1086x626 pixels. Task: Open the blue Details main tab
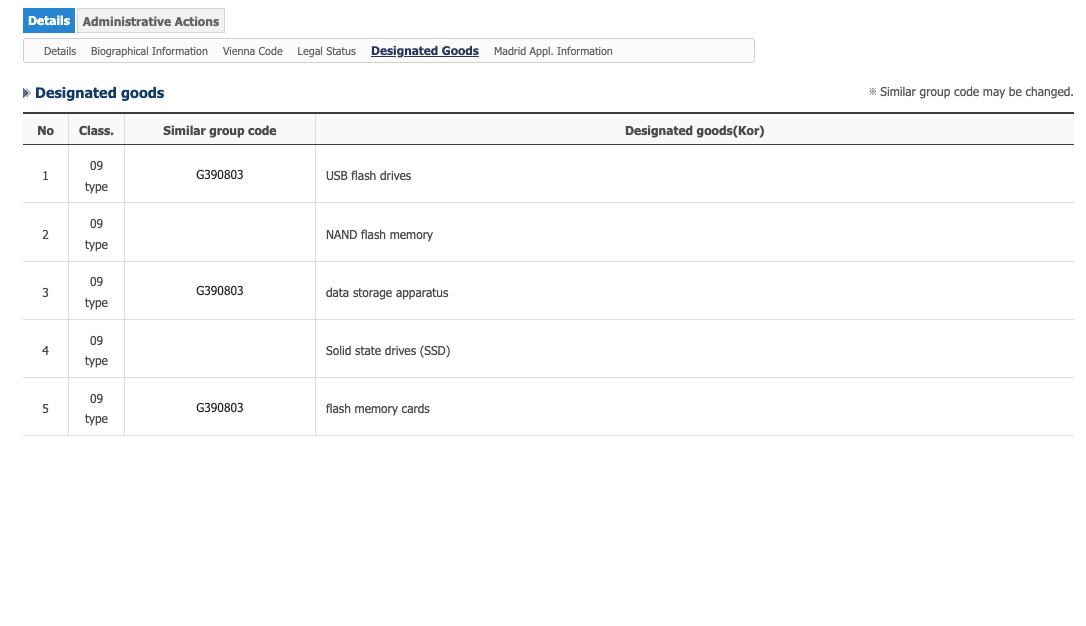tap(49, 21)
